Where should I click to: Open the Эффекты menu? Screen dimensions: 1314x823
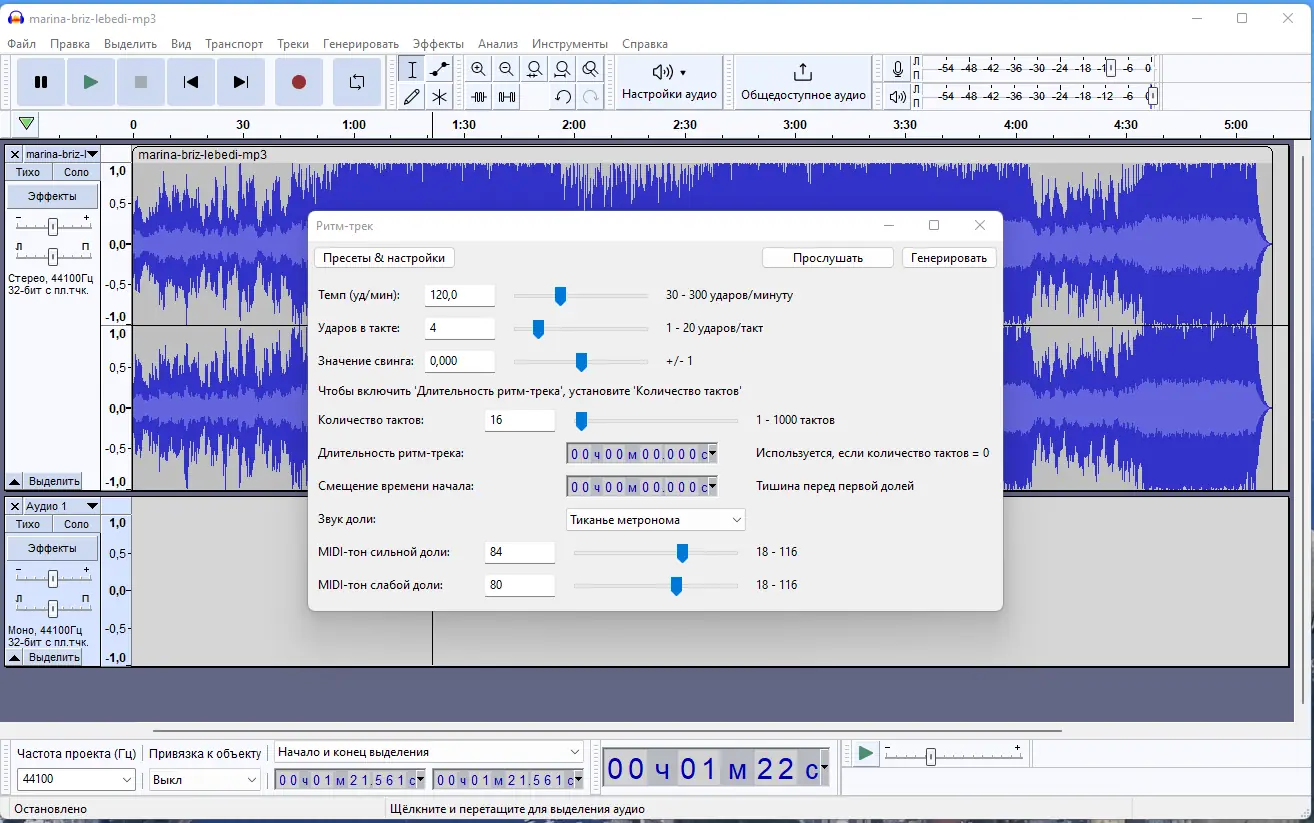pos(438,44)
